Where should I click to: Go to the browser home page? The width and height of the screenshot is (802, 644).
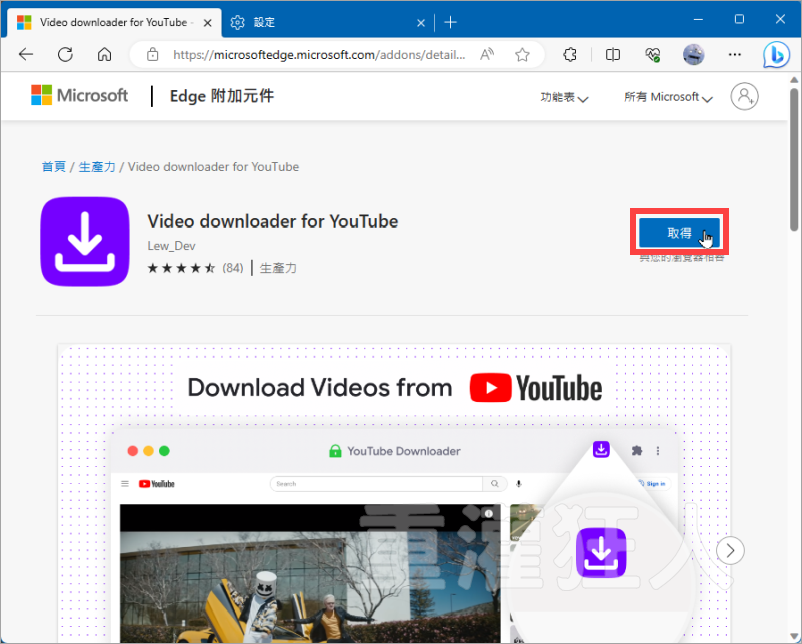(104, 54)
